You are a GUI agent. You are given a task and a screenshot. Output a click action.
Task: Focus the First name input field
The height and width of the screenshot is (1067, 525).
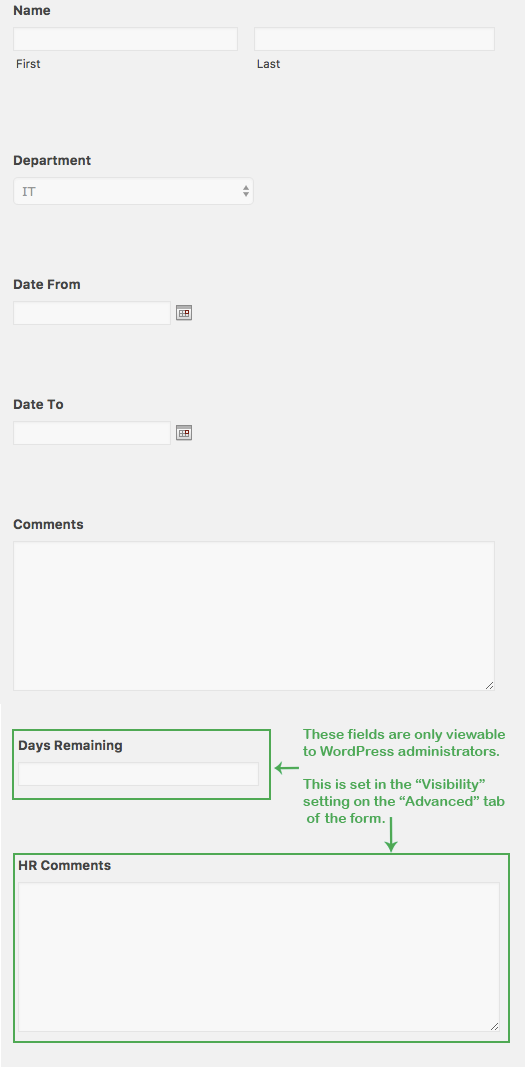point(125,39)
